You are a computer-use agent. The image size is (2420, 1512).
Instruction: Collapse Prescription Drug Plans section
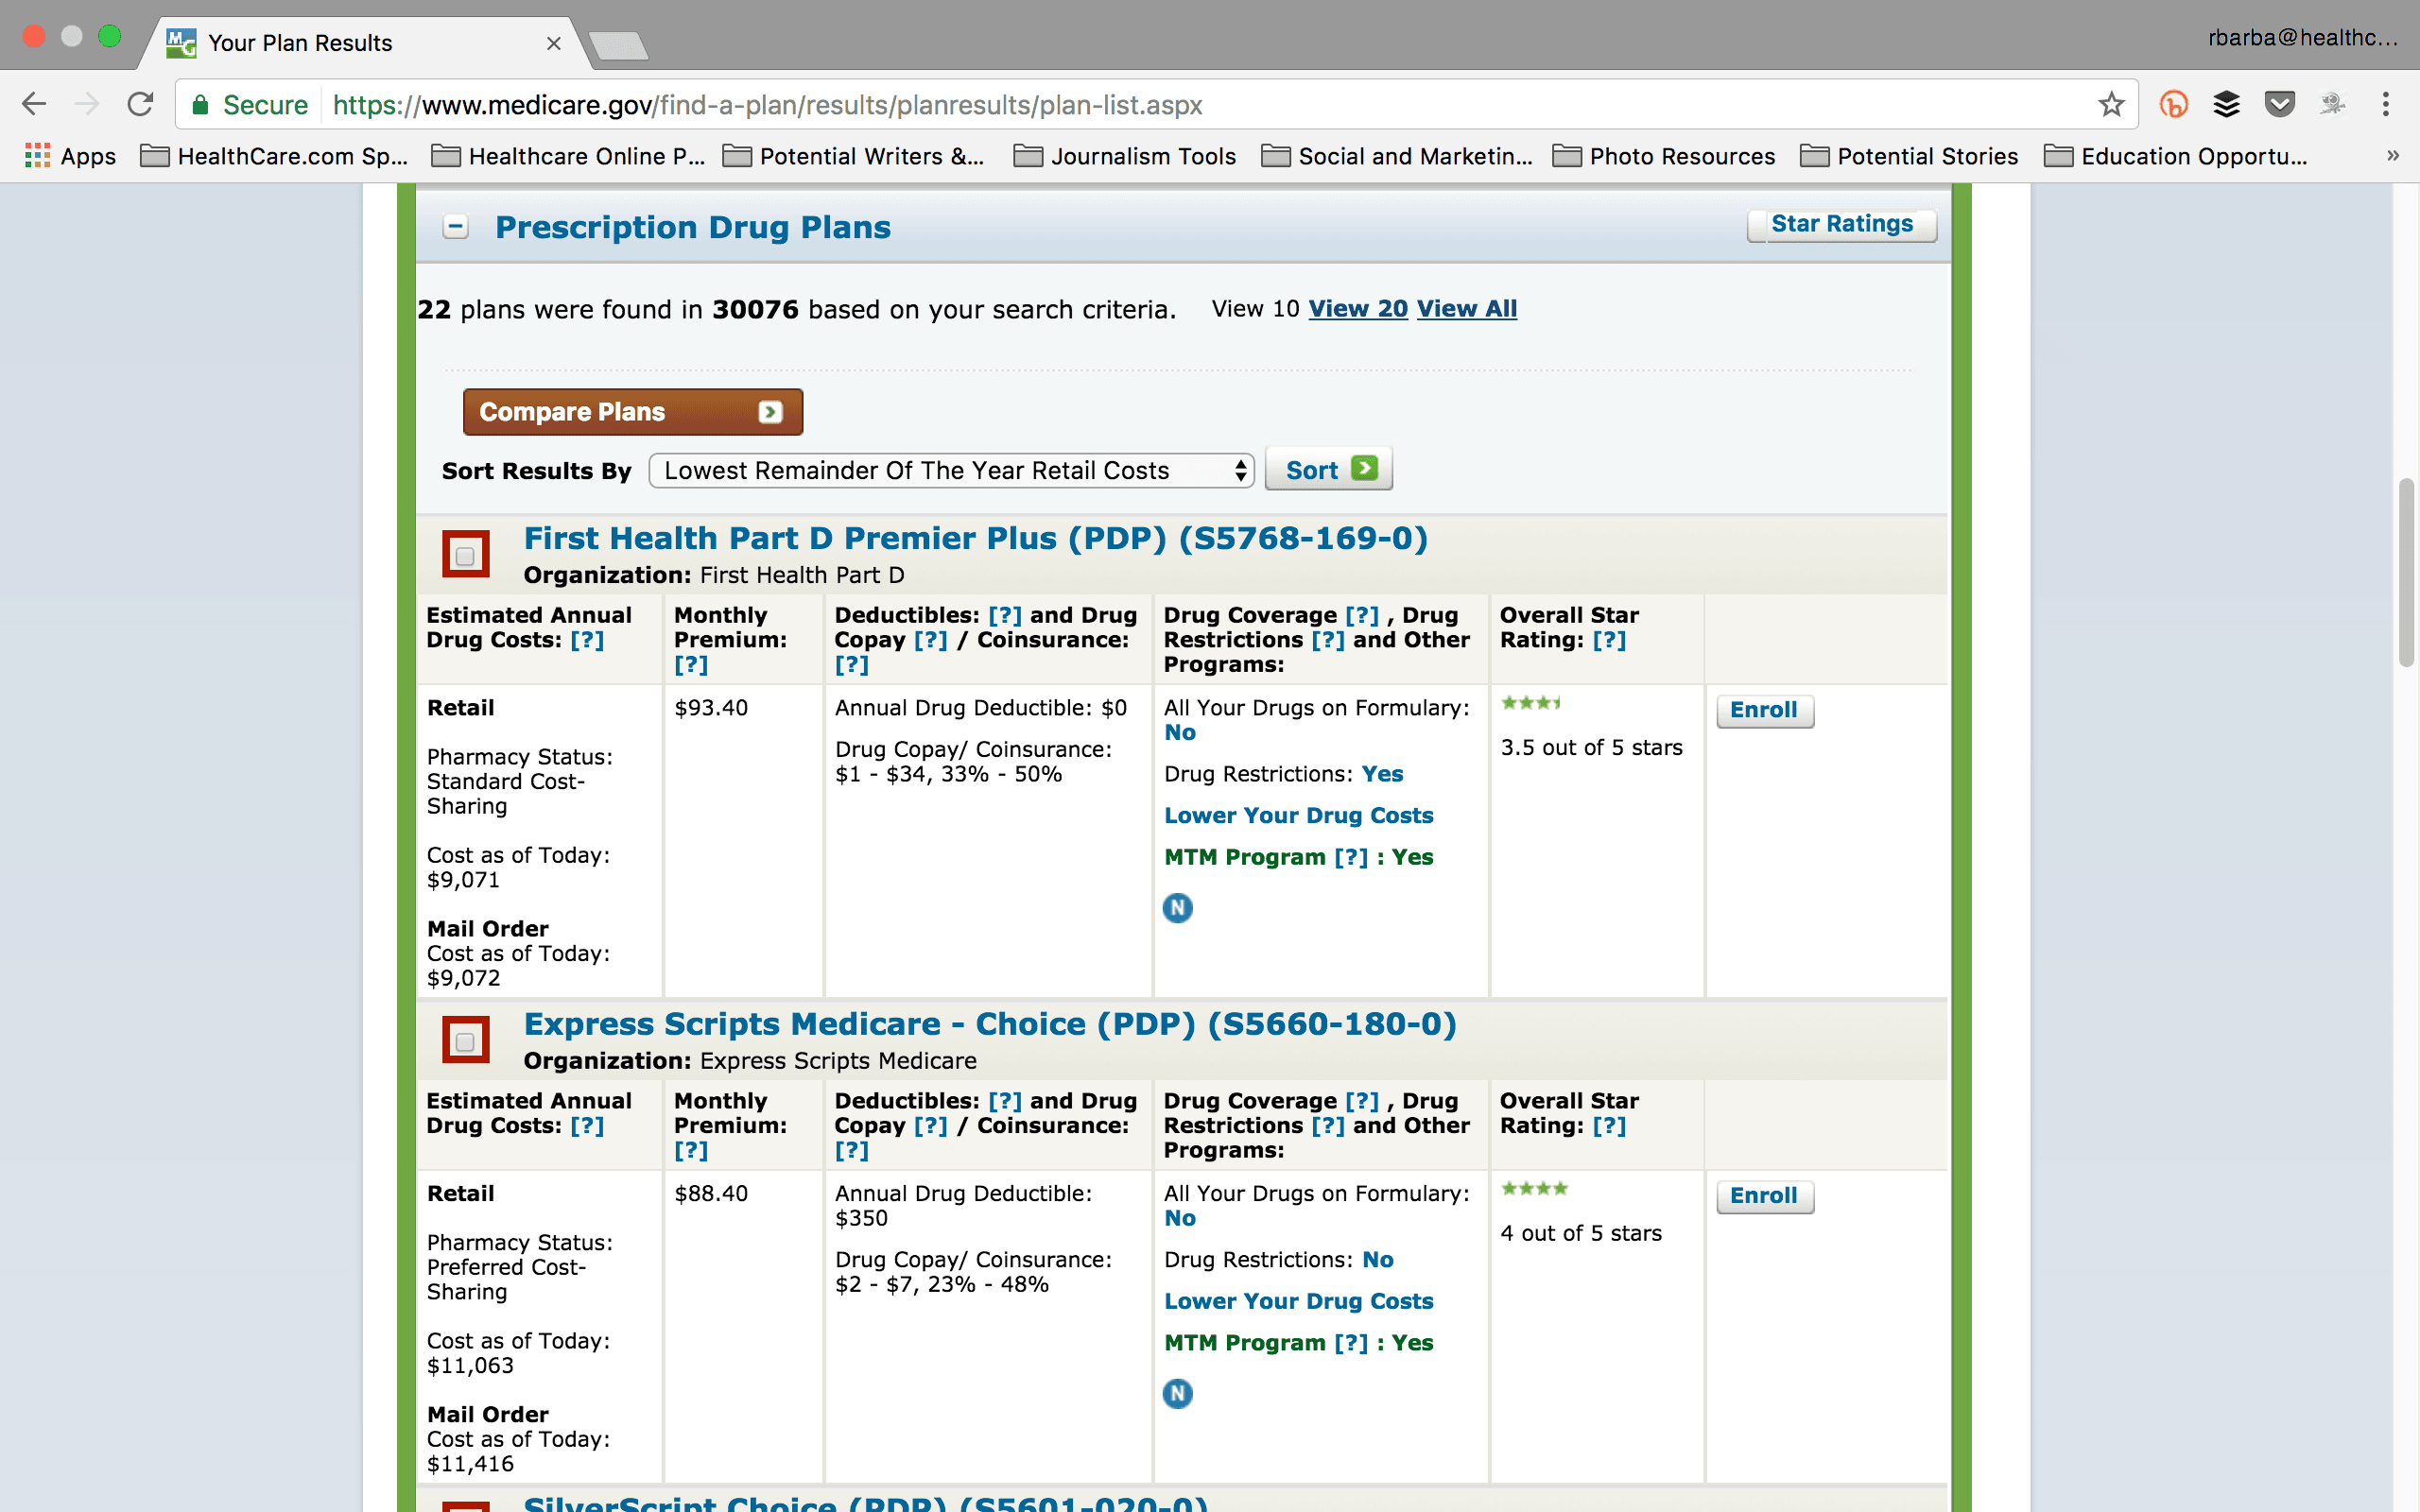click(455, 227)
